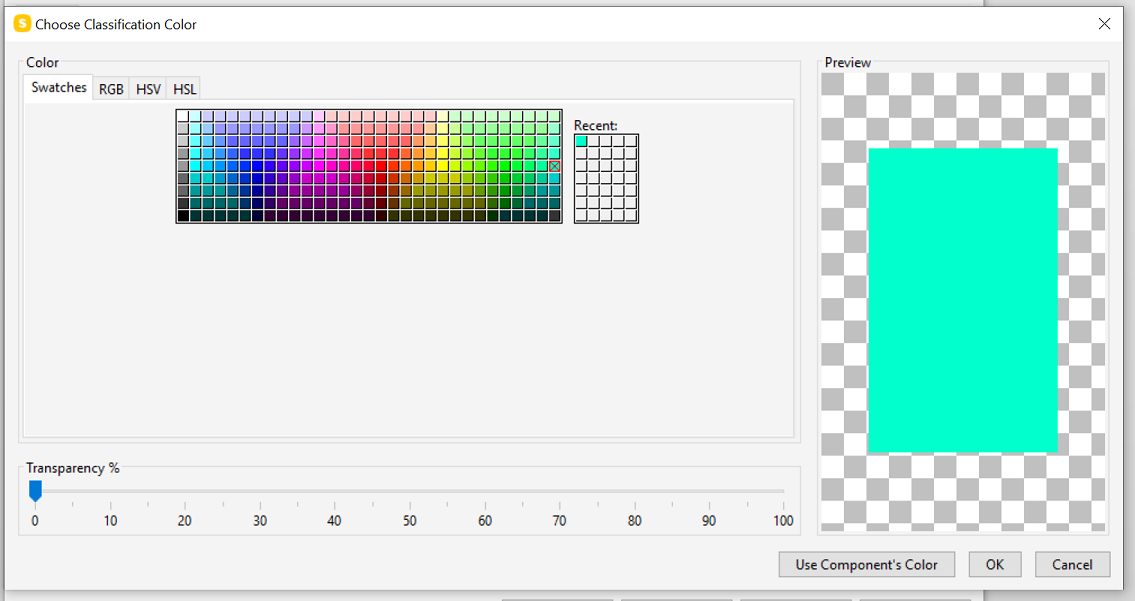Click the "Recent:" label

596,125
